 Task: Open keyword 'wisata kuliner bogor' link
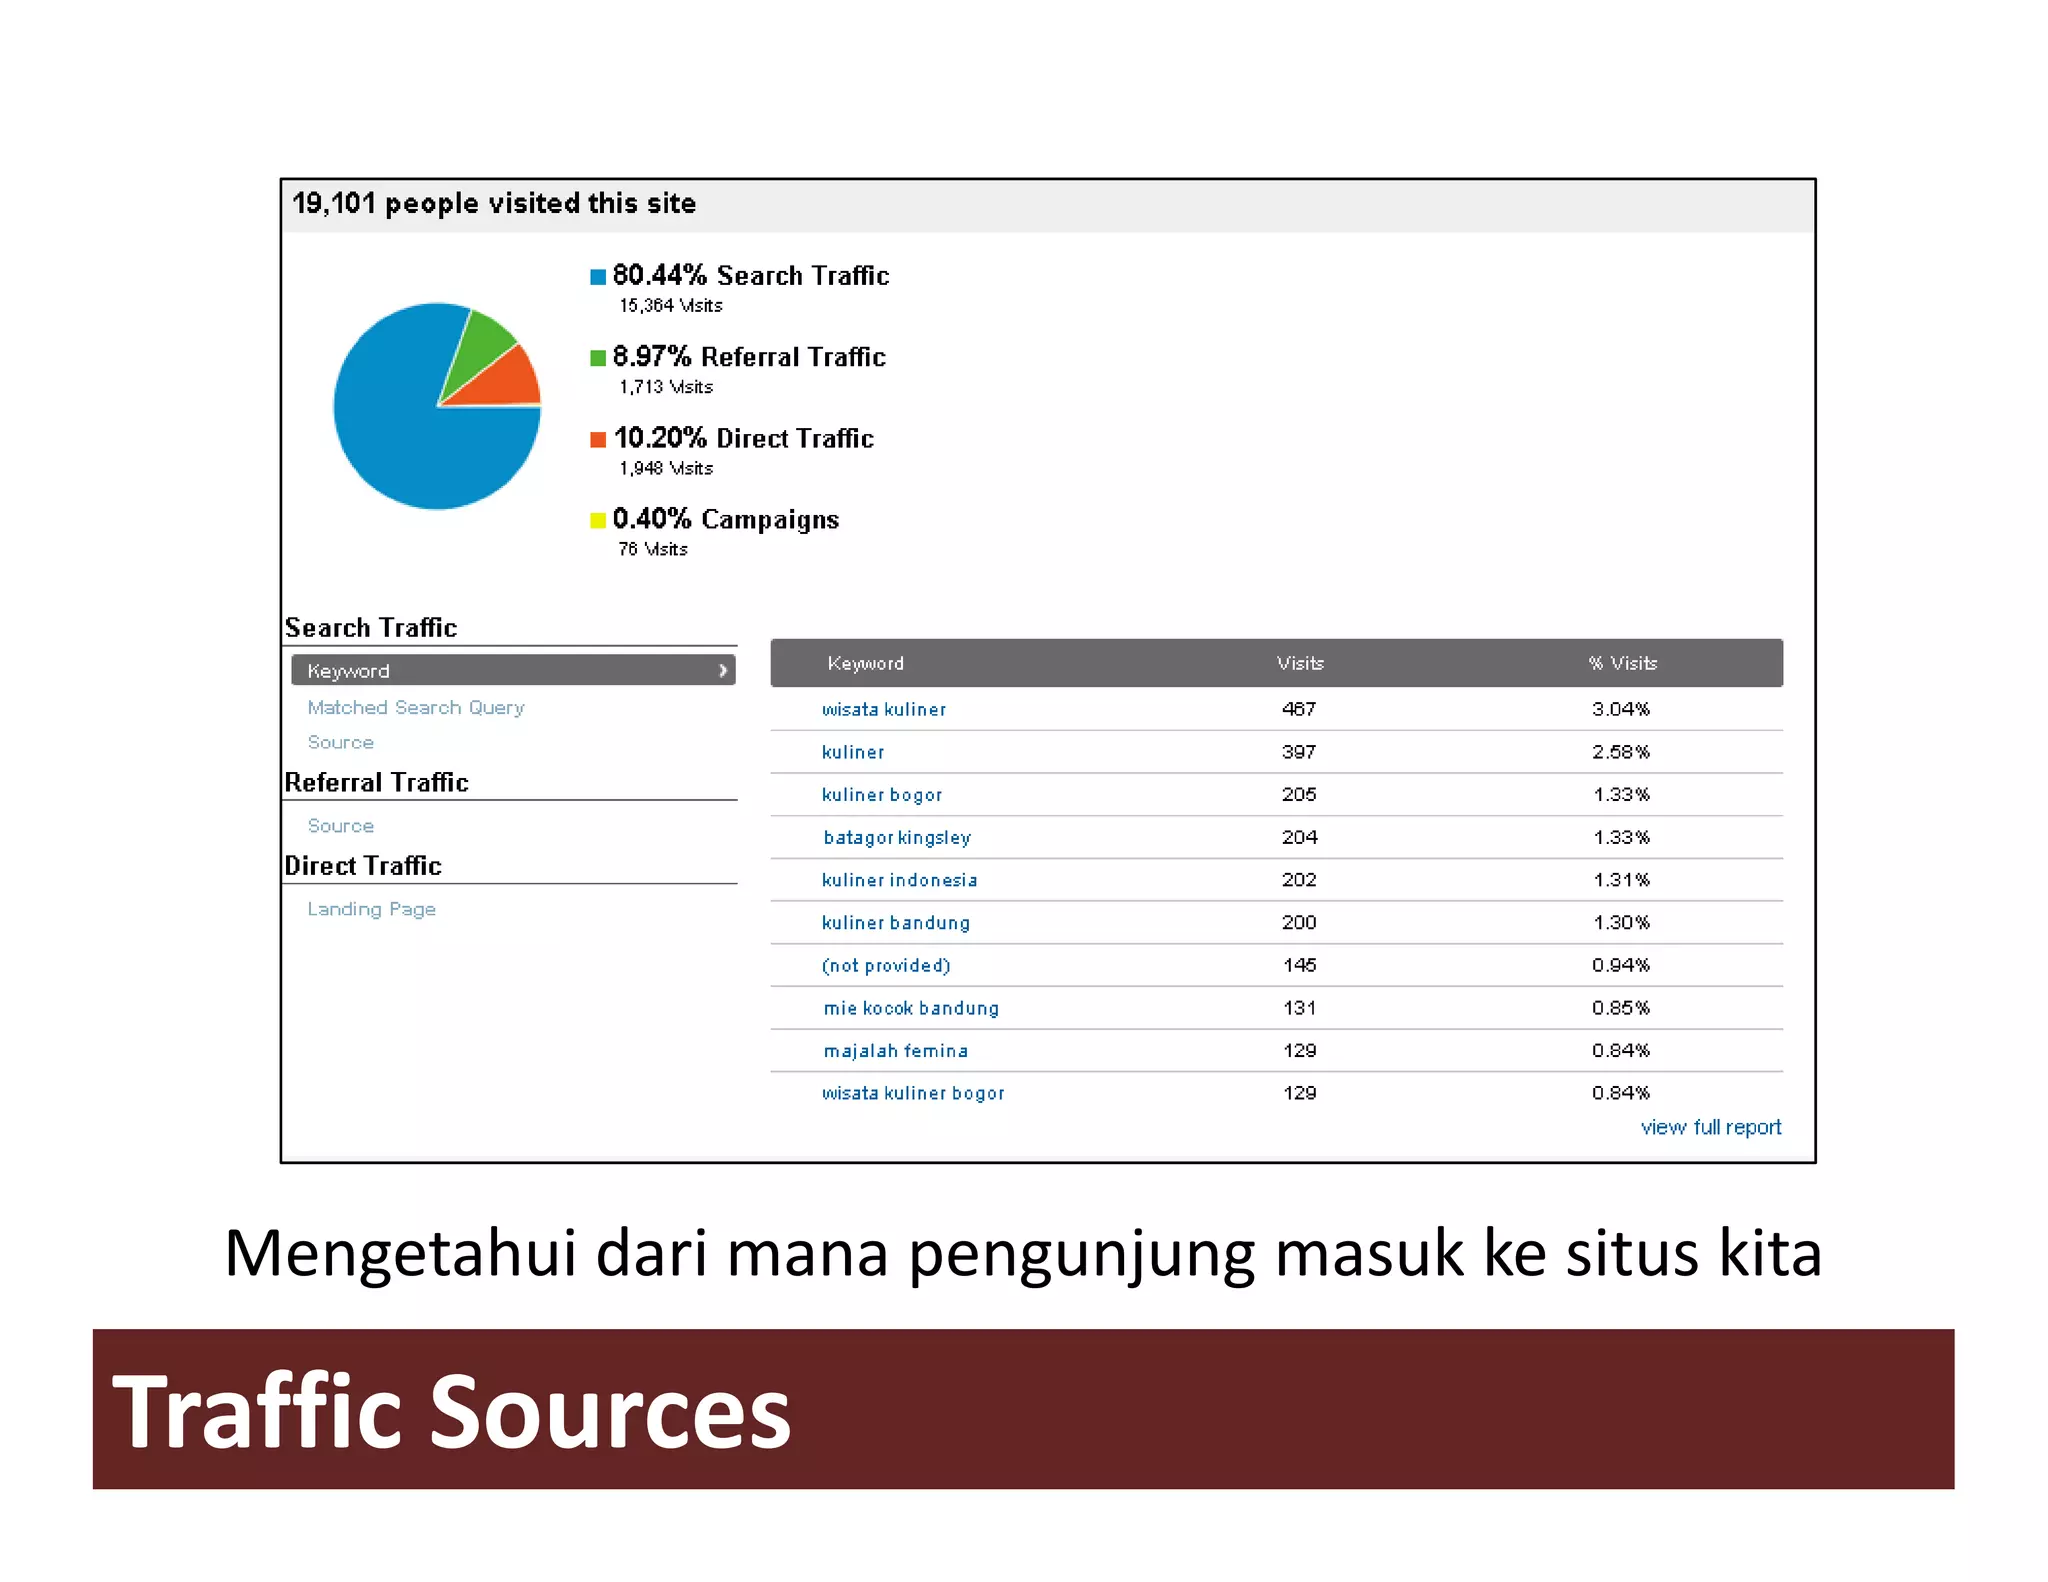[913, 1094]
